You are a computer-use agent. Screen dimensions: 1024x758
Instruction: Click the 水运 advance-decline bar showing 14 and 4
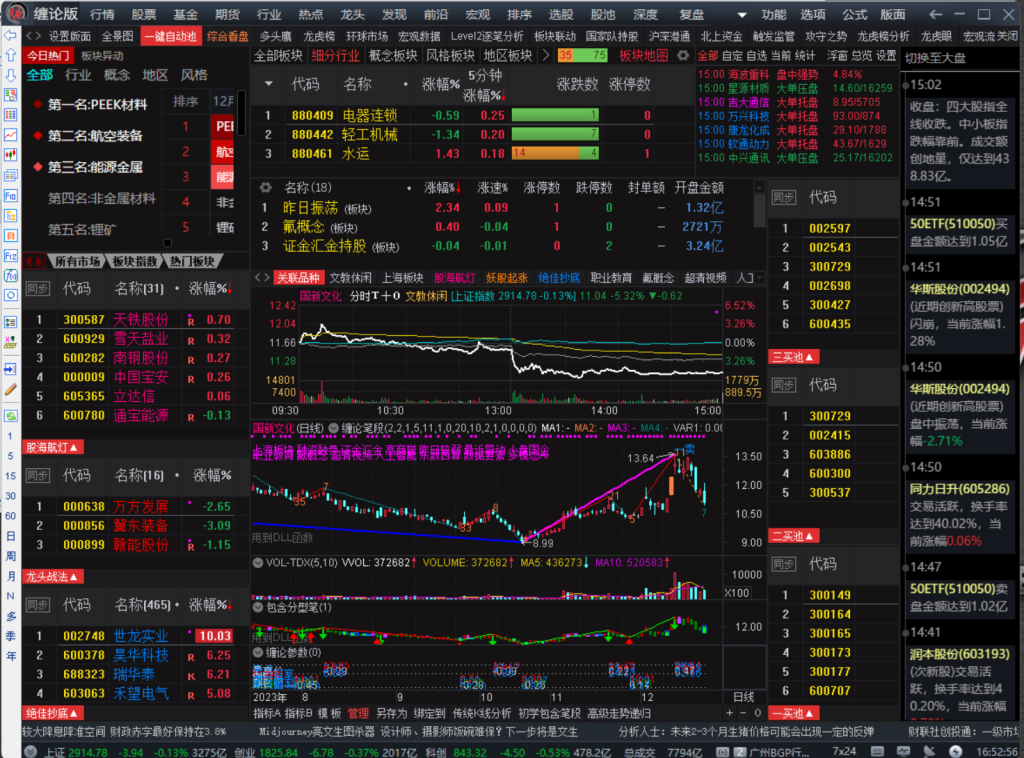pyautogui.click(x=555, y=153)
